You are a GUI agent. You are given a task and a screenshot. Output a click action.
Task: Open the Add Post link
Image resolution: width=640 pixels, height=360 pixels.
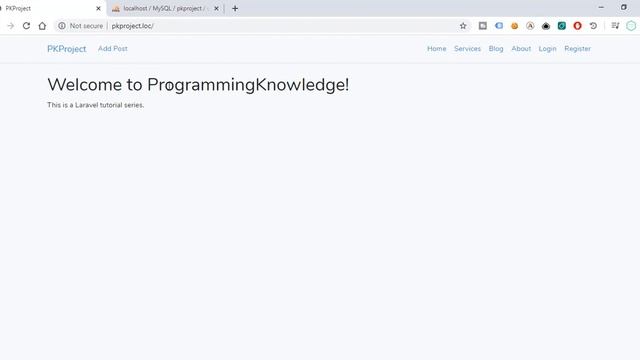[x=113, y=49]
